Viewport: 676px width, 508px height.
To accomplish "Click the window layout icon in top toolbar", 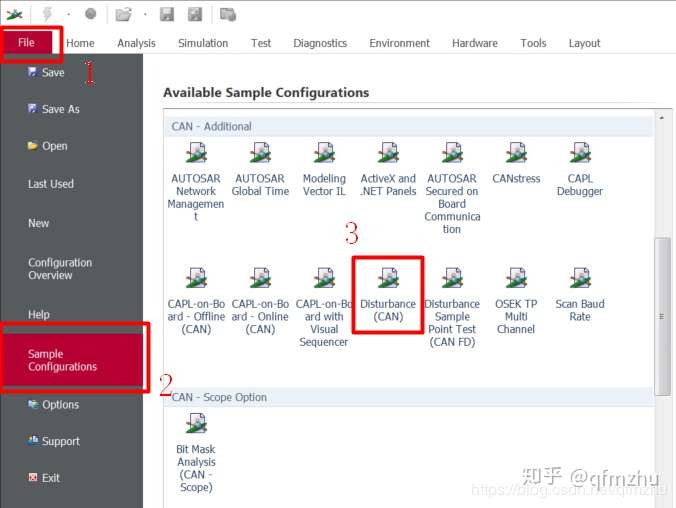I will coord(228,15).
